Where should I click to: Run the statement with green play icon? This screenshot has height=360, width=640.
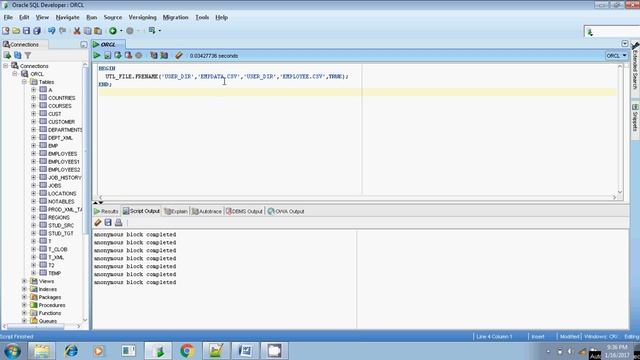pos(97,56)
